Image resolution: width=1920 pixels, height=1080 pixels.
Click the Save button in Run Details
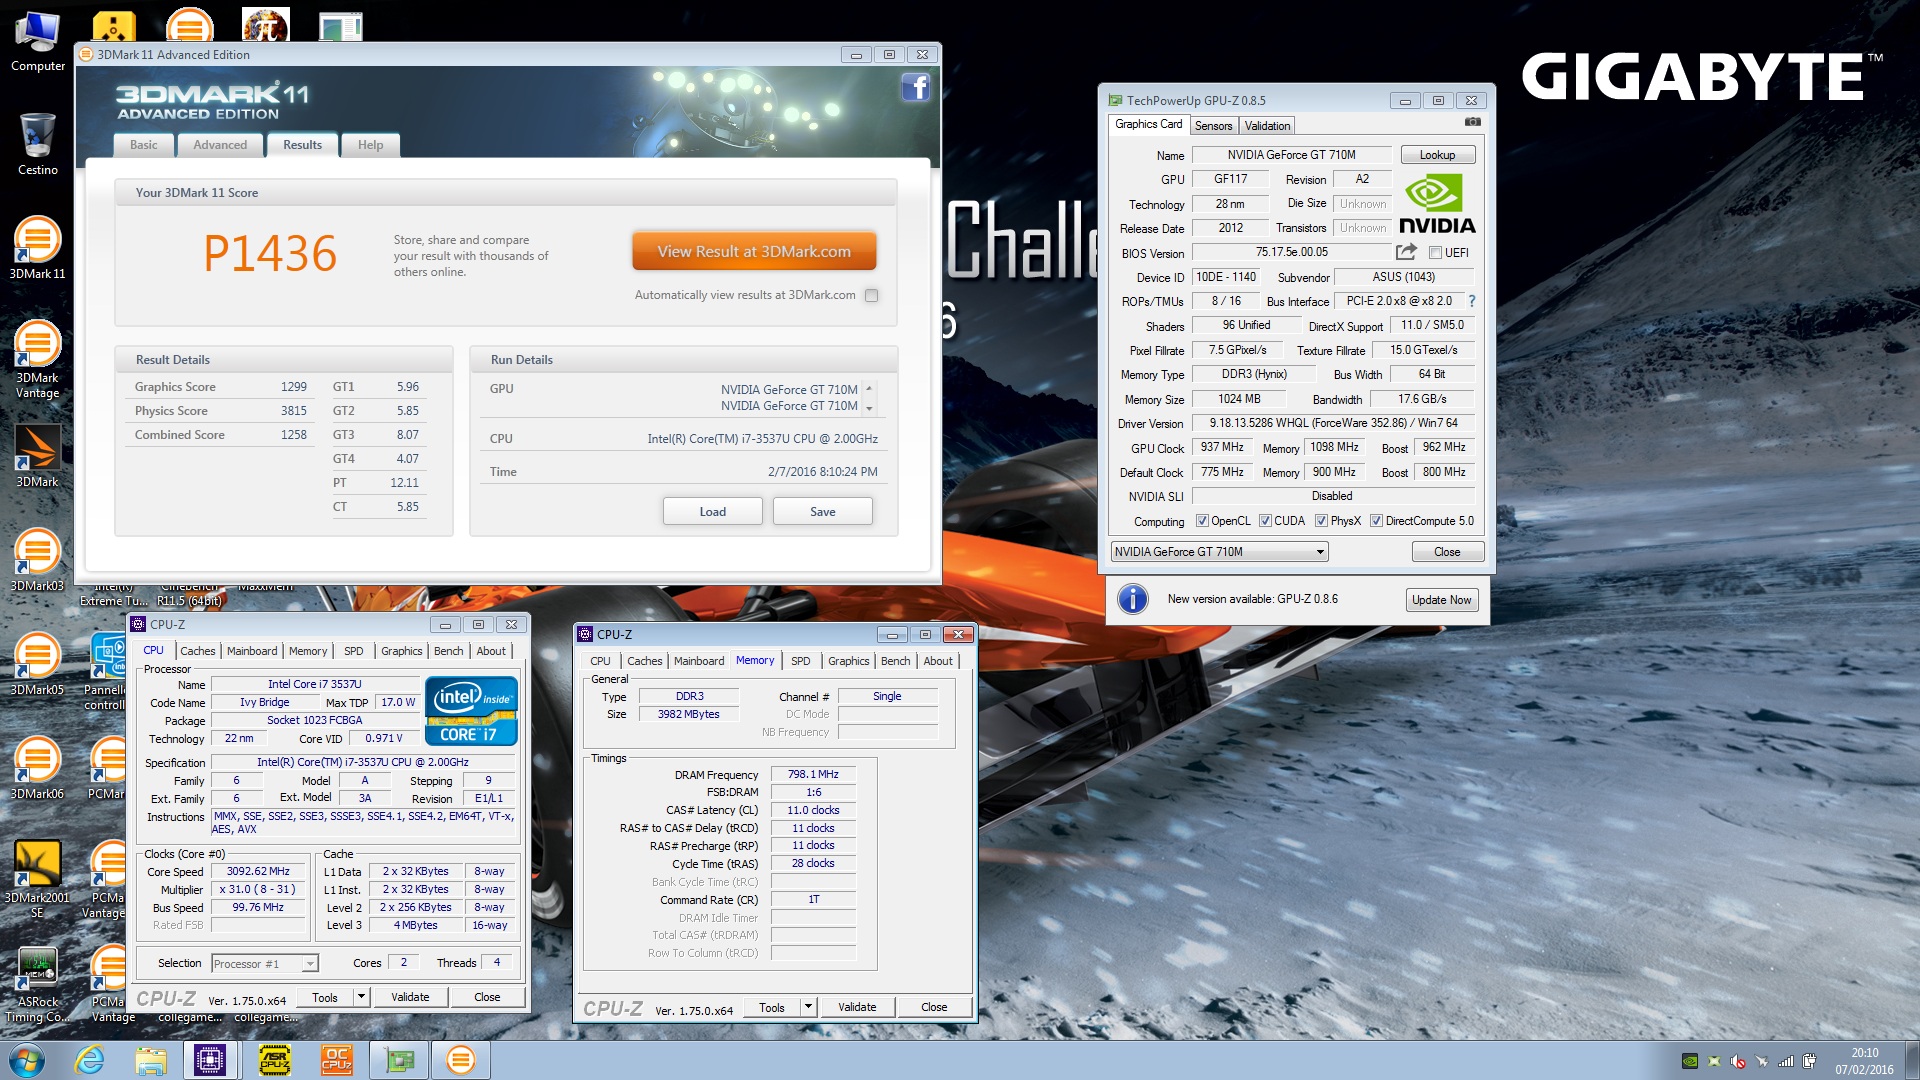click(x=823, y=512)
